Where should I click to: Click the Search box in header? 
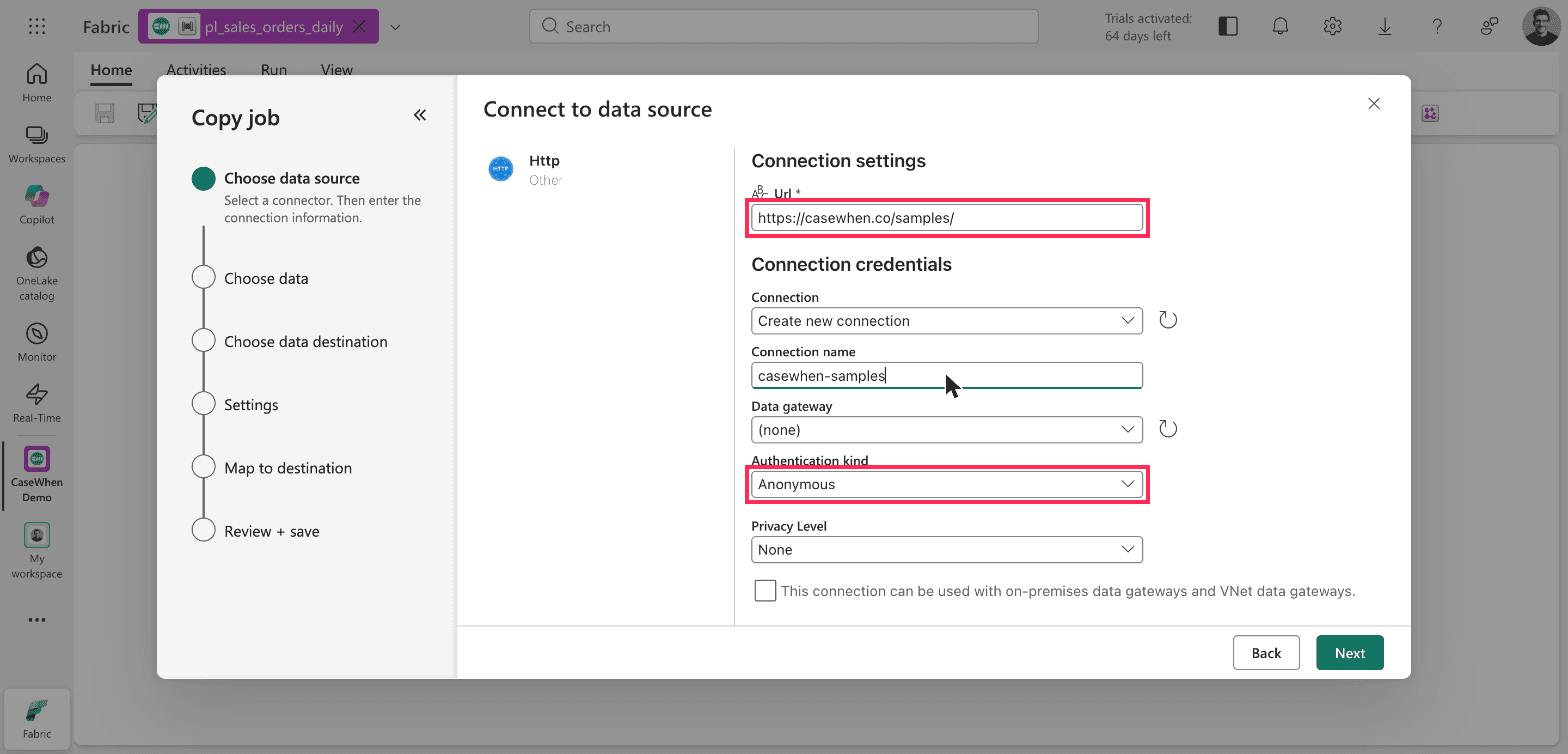click(783, 27)
